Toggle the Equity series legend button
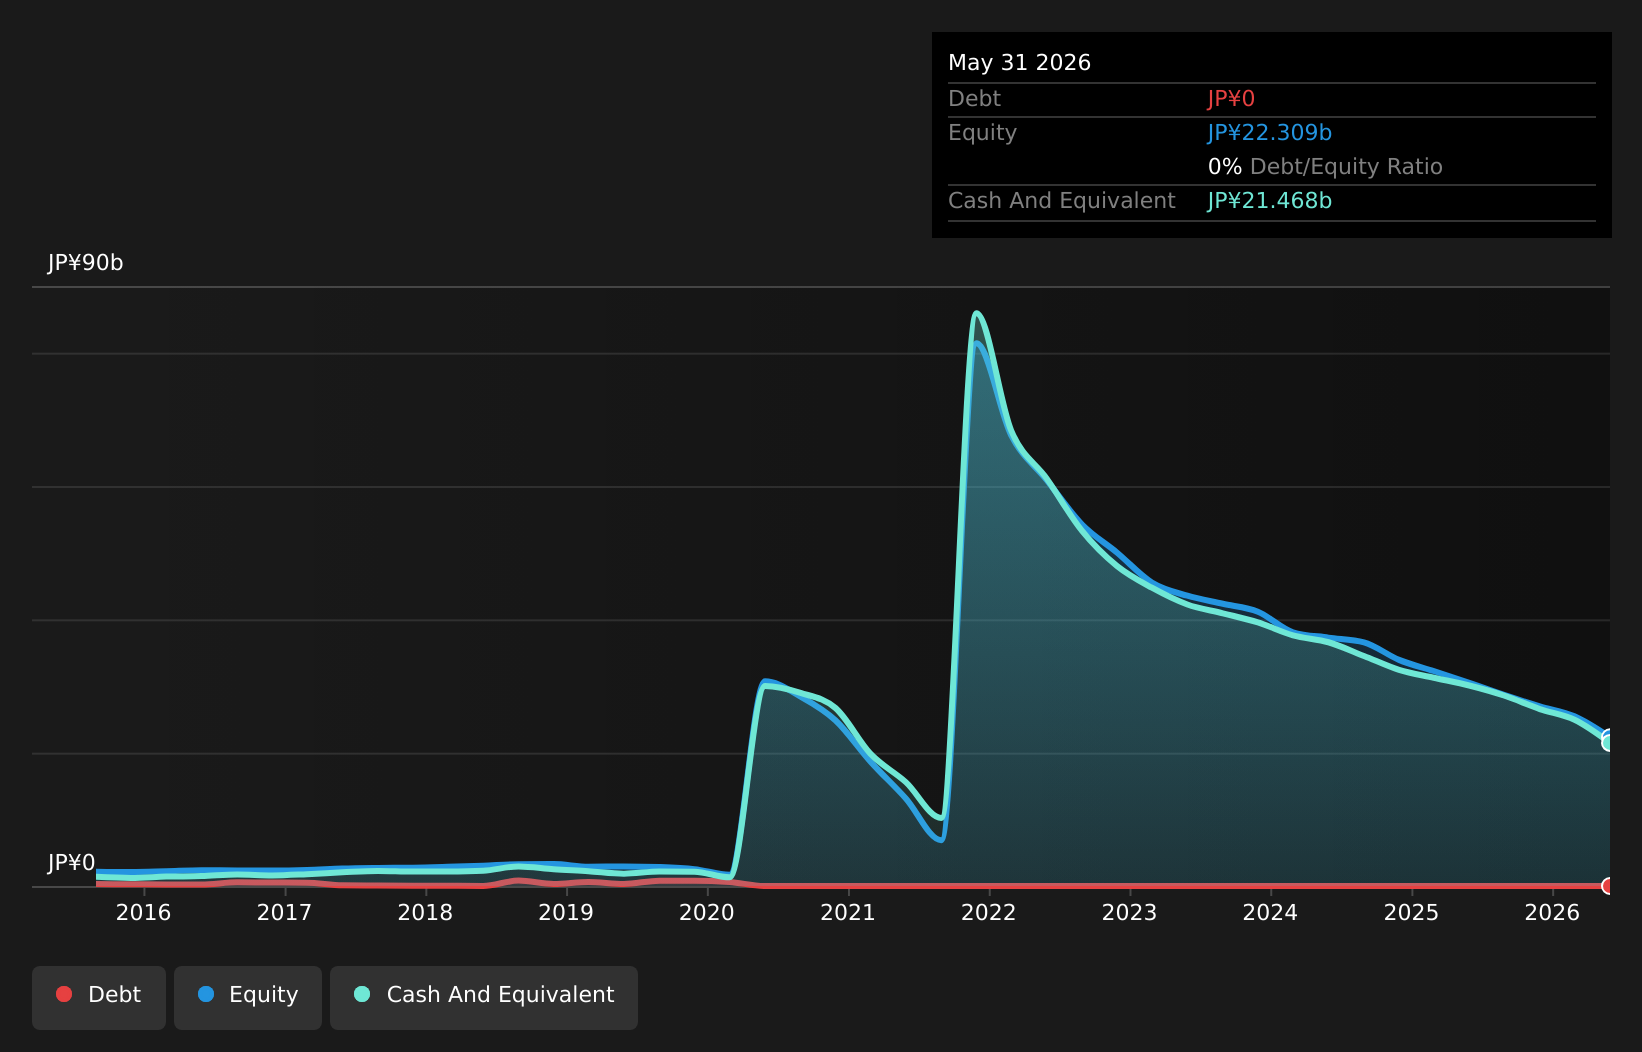Image resolution: width=1642 pixels, height=1052 pixels. tap(248, 998)
